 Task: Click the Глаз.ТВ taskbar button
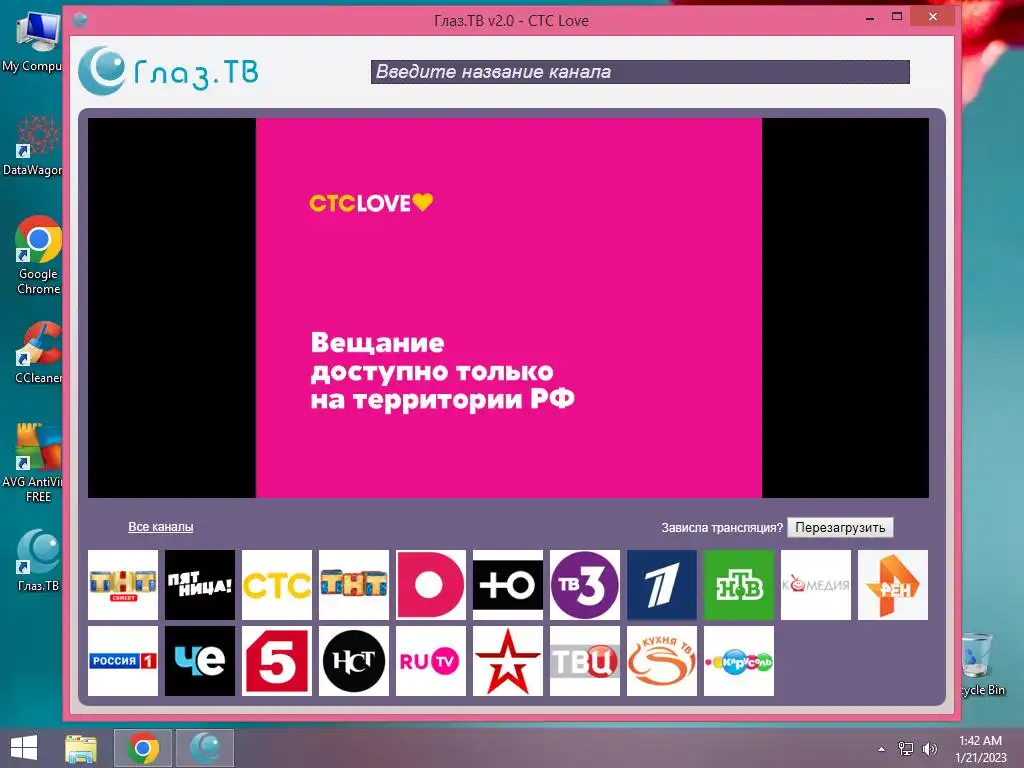coord(205,748)
